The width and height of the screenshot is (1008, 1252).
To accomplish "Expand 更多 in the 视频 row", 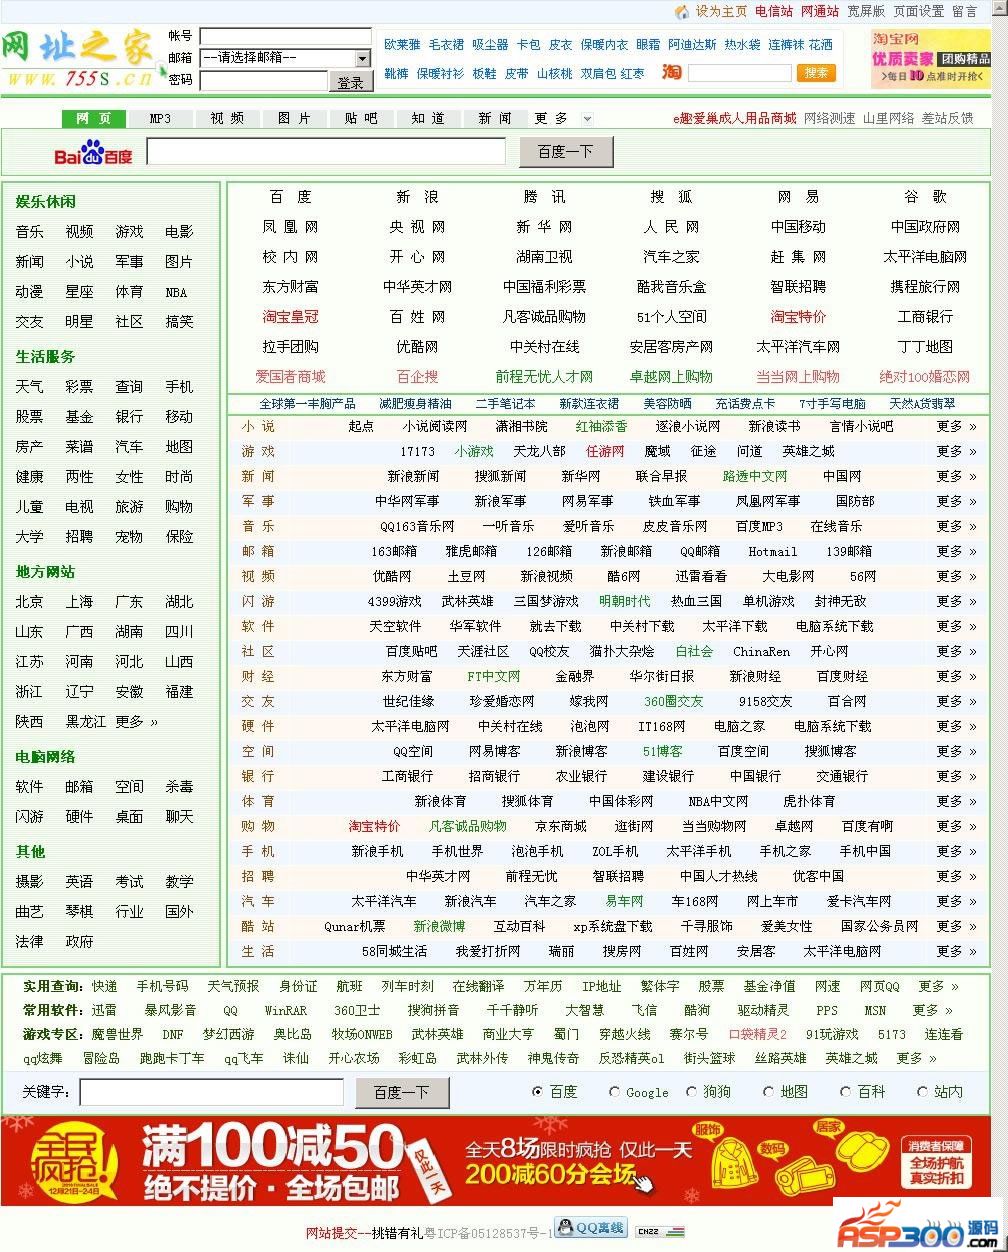I will point(956,576).
